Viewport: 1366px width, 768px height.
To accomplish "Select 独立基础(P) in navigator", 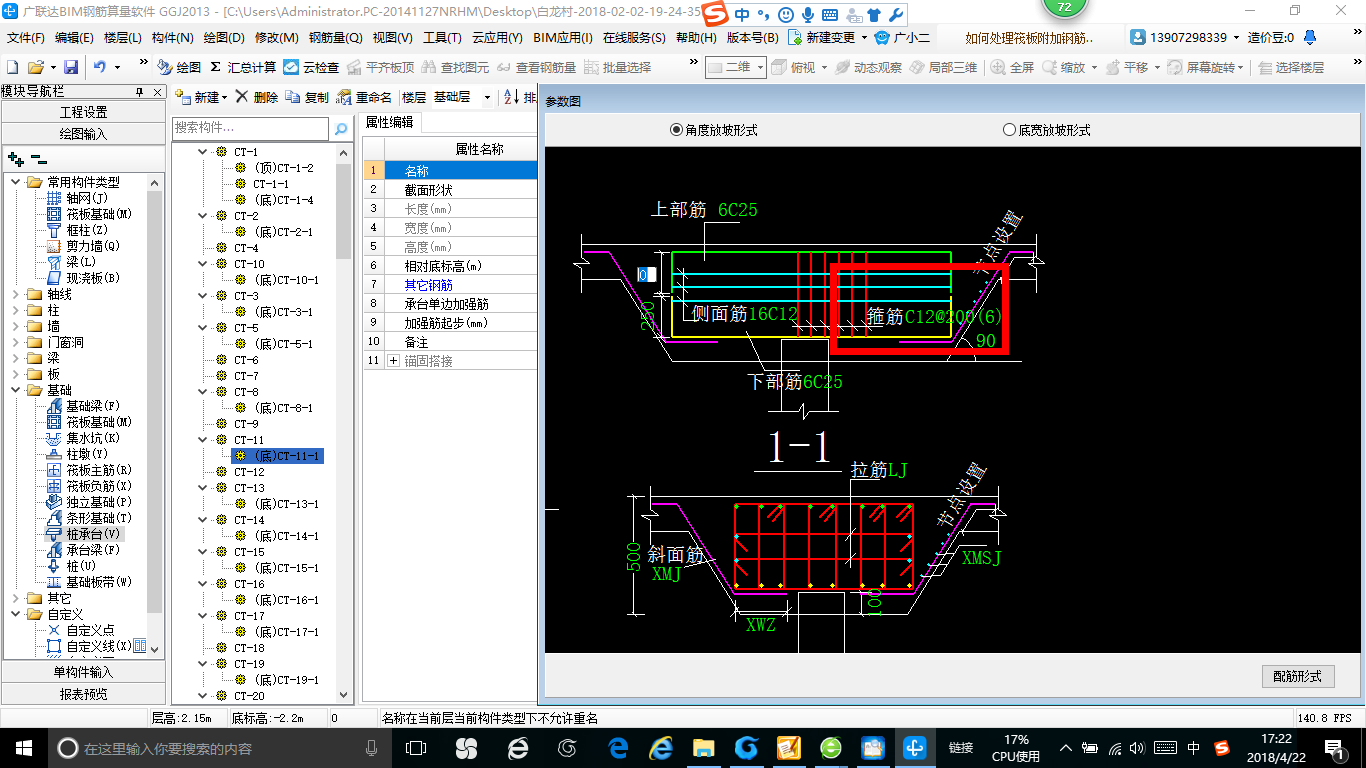I will pos(89,502).
